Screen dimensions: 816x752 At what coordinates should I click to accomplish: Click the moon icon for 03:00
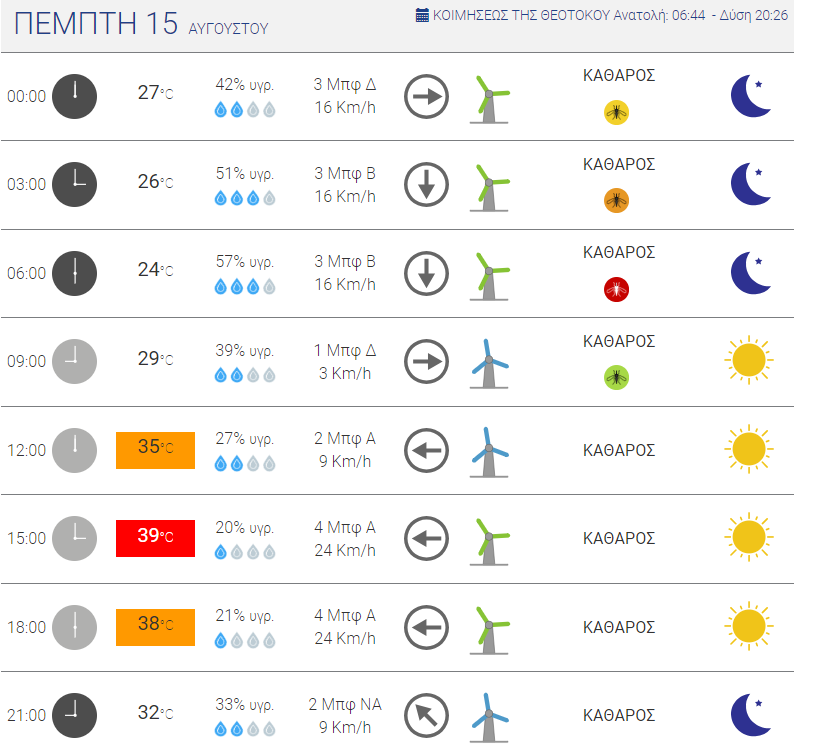pyautogui.click(x=750, y=184)
